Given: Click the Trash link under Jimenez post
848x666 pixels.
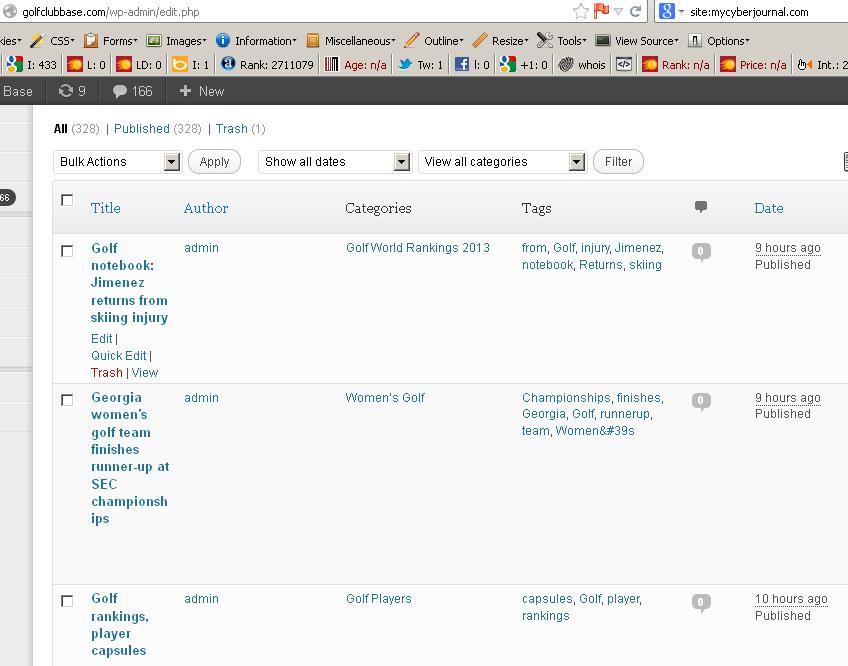Looking at the screenshot, I should pyautogui.click(x=107, y=372).
